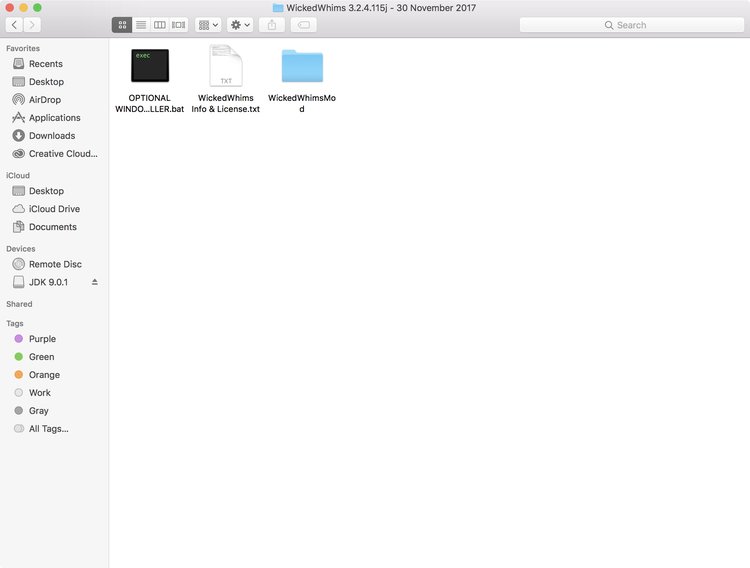
Task: Switch to icon view
Action: pos(122,25)
